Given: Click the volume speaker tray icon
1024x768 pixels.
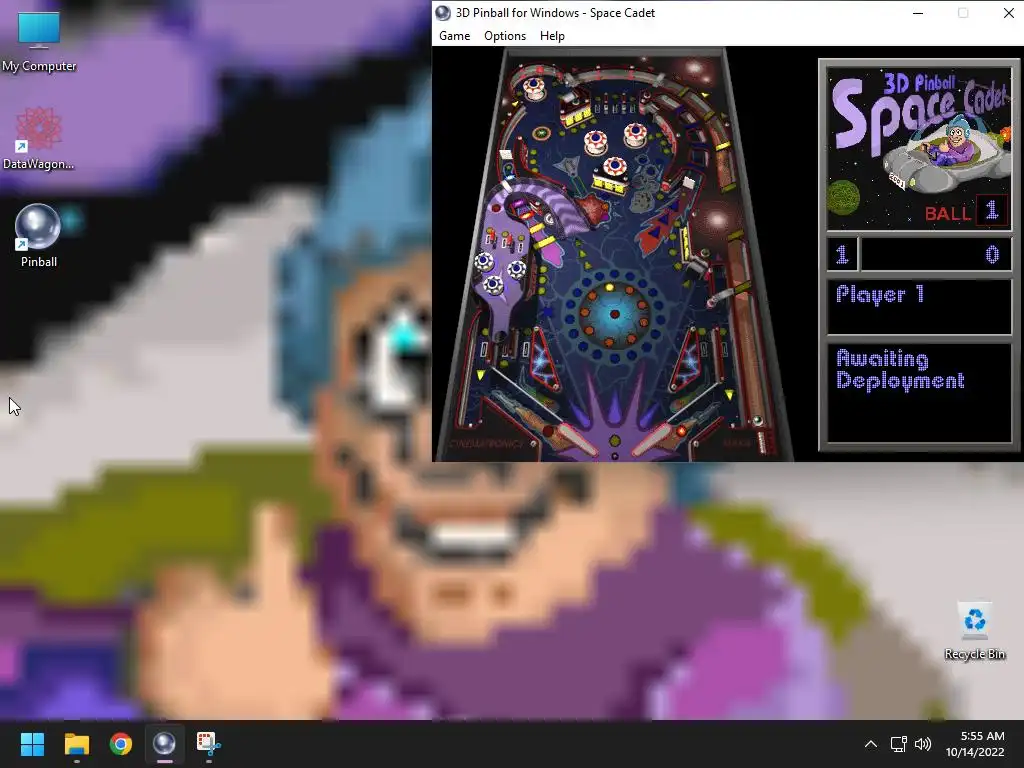Looking at the screenshot, I should click(x=923, y=744).
